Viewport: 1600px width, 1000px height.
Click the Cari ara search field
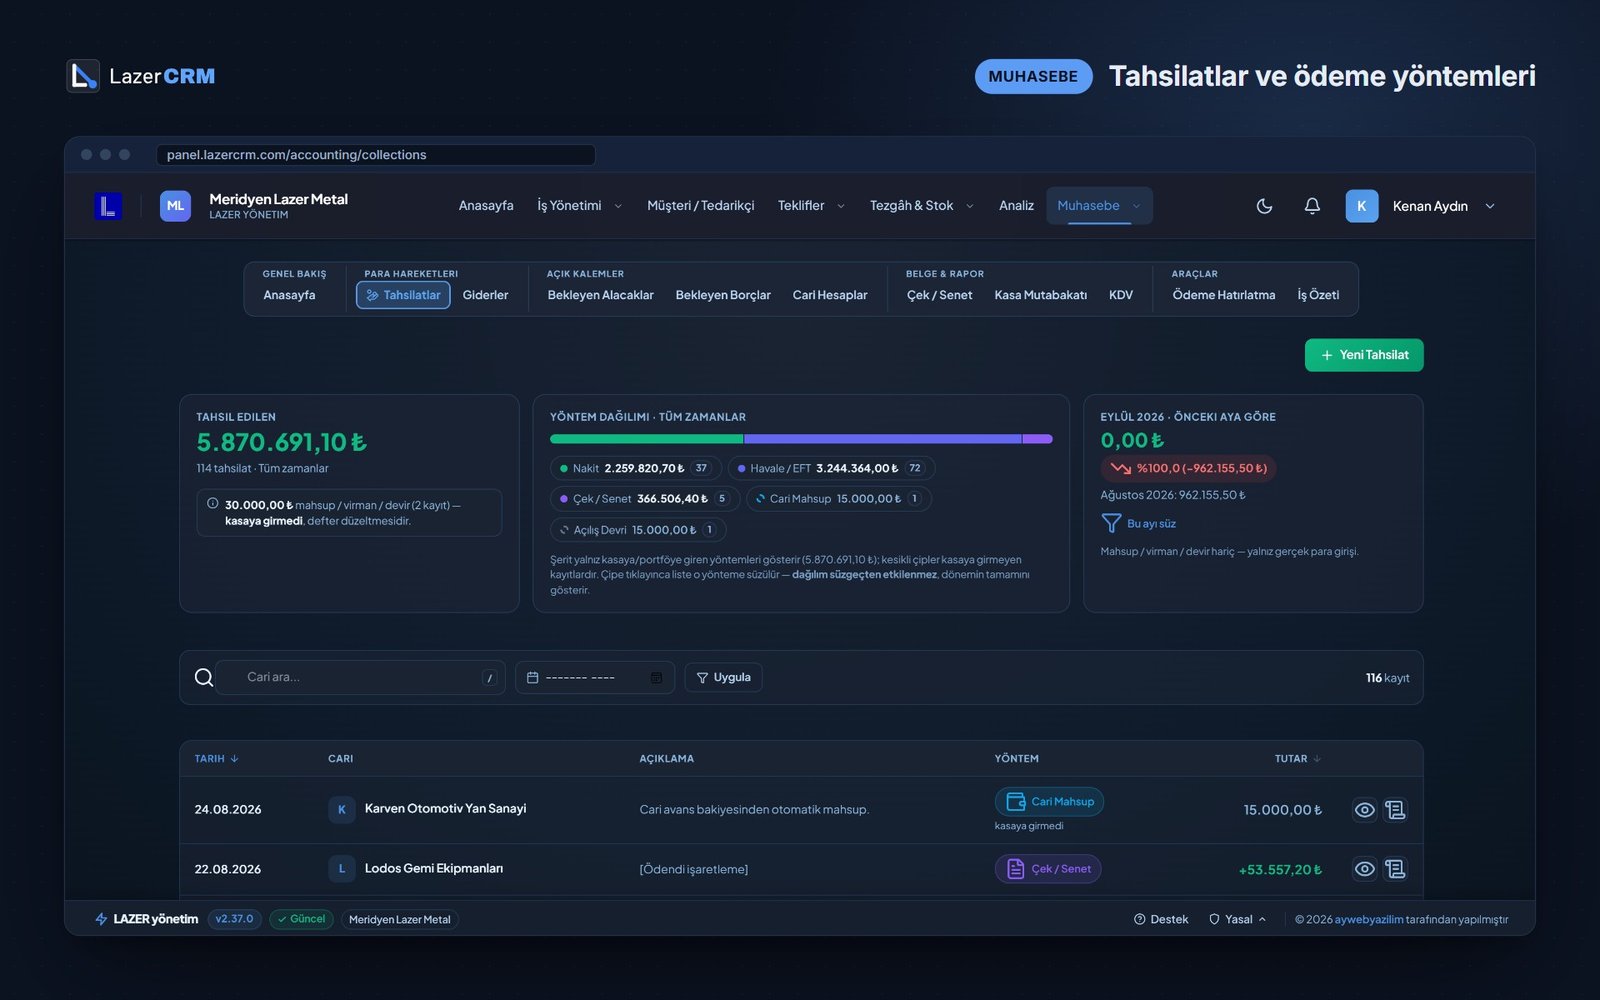(360, 677)
